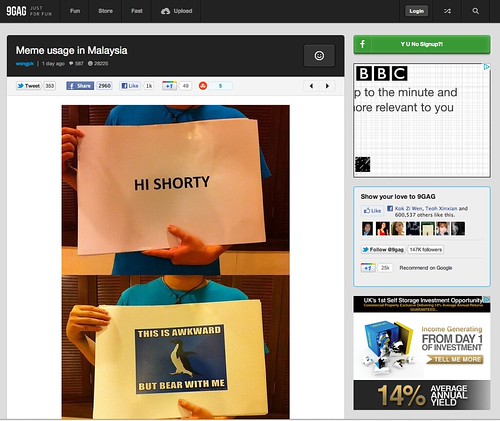The width and height of the screenshot is (500, 421).
Task: Click the AdChoices icon on BBC ad
Action: tap(487, 67)
